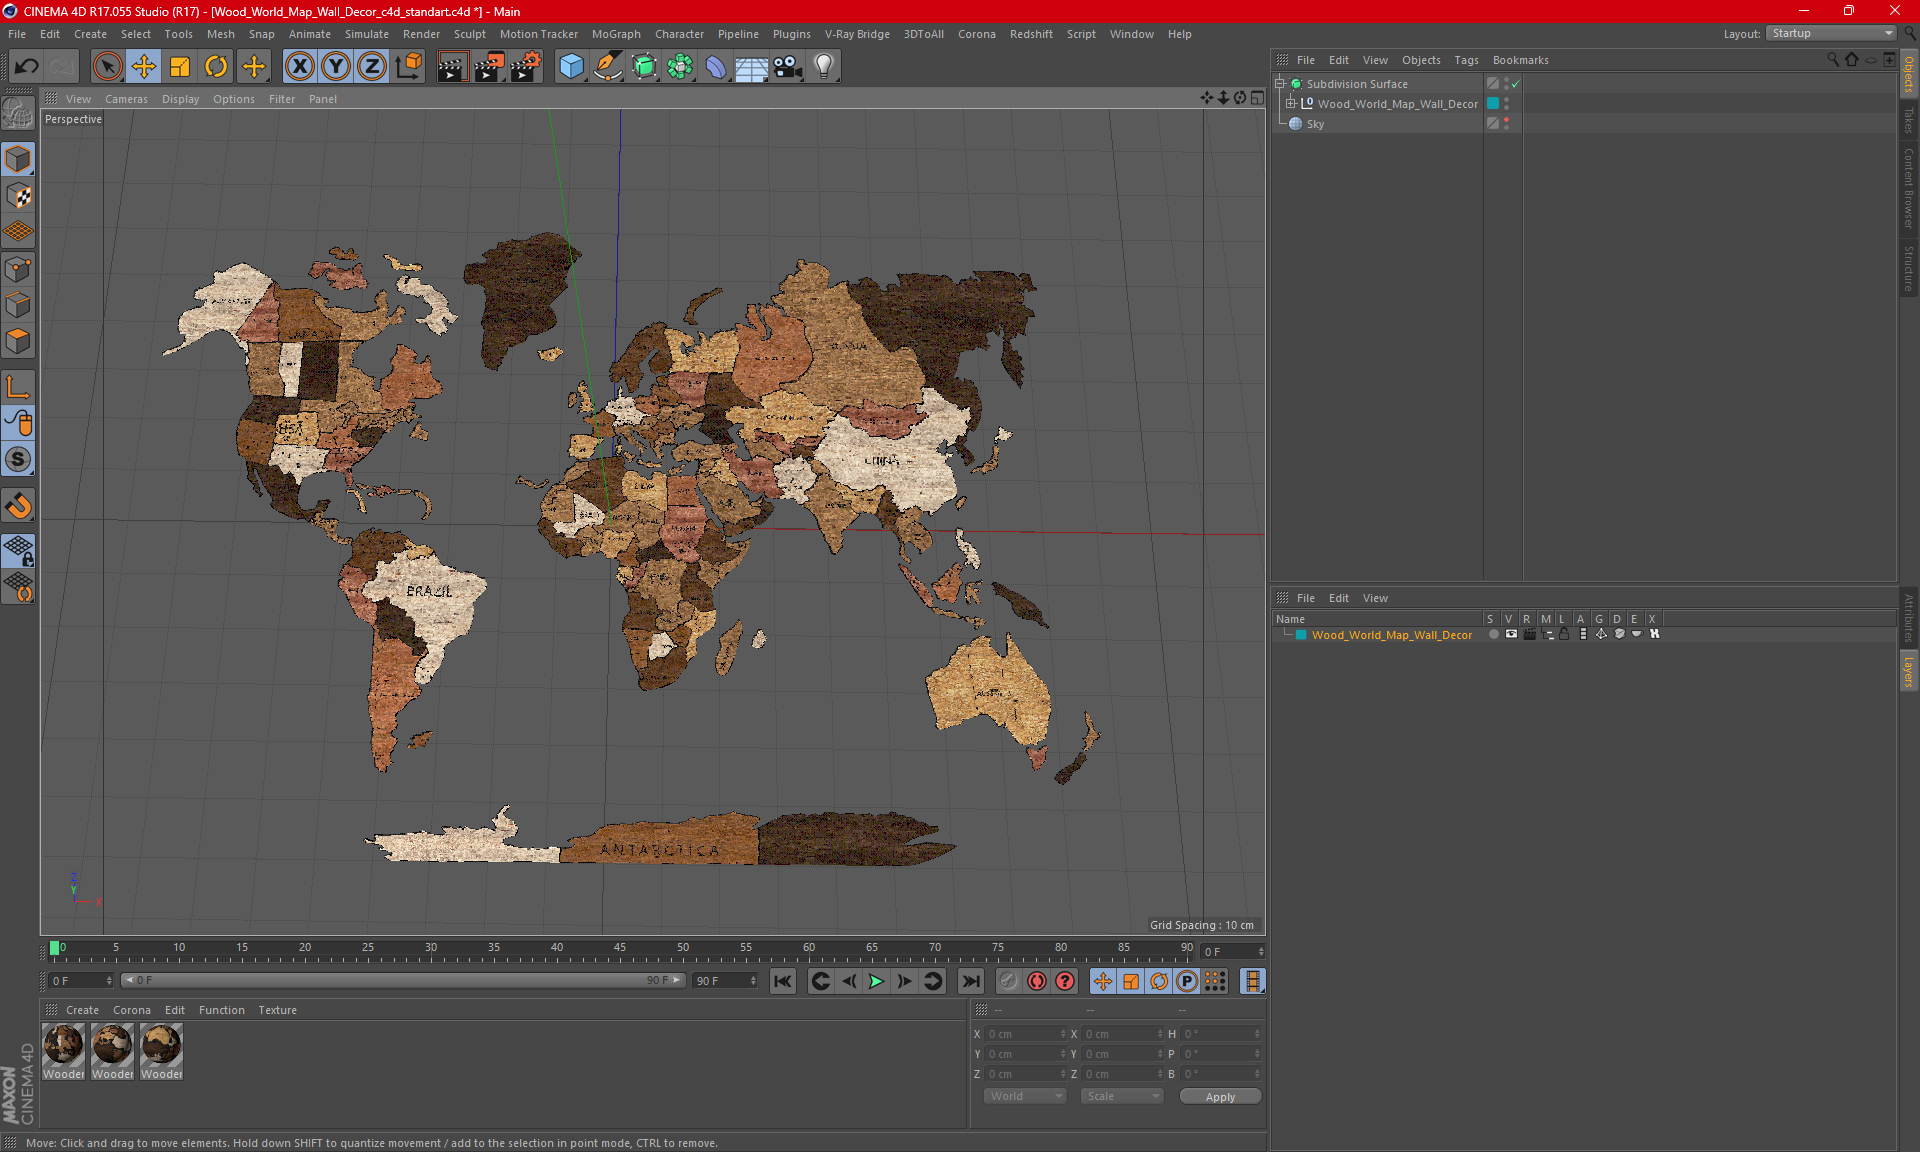
Task: Open the Scale mode dropdown
Action: pos(1122,1096)
